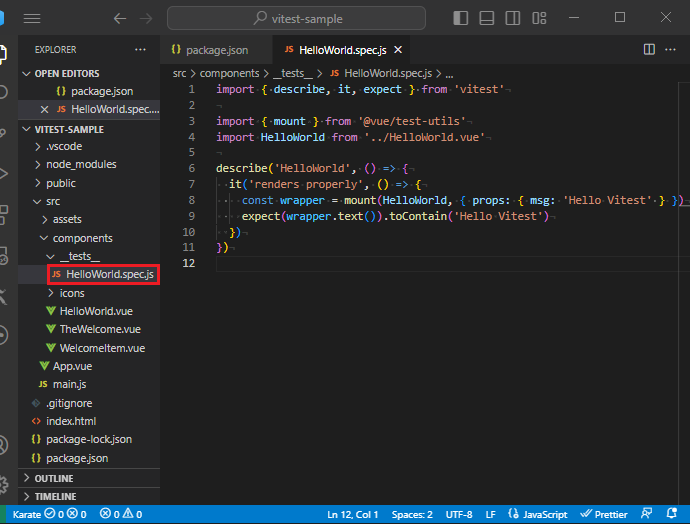Expand the .vscode folder

pos(89,146)
